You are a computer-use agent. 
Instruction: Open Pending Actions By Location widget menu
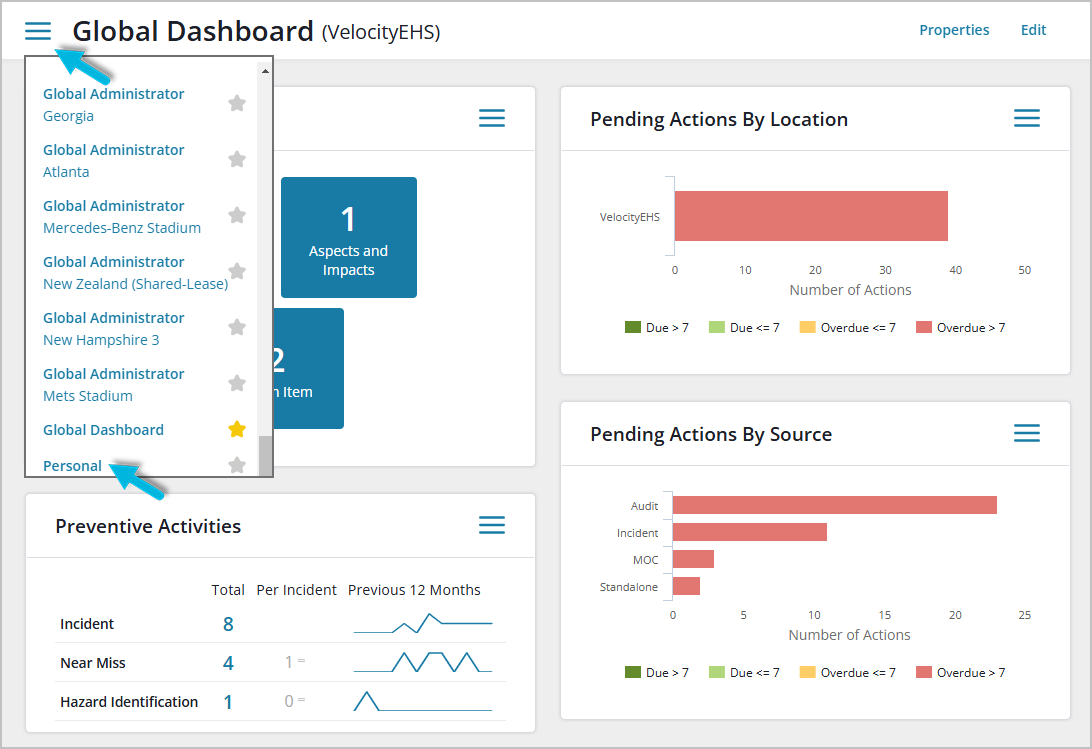point(1027,119)
